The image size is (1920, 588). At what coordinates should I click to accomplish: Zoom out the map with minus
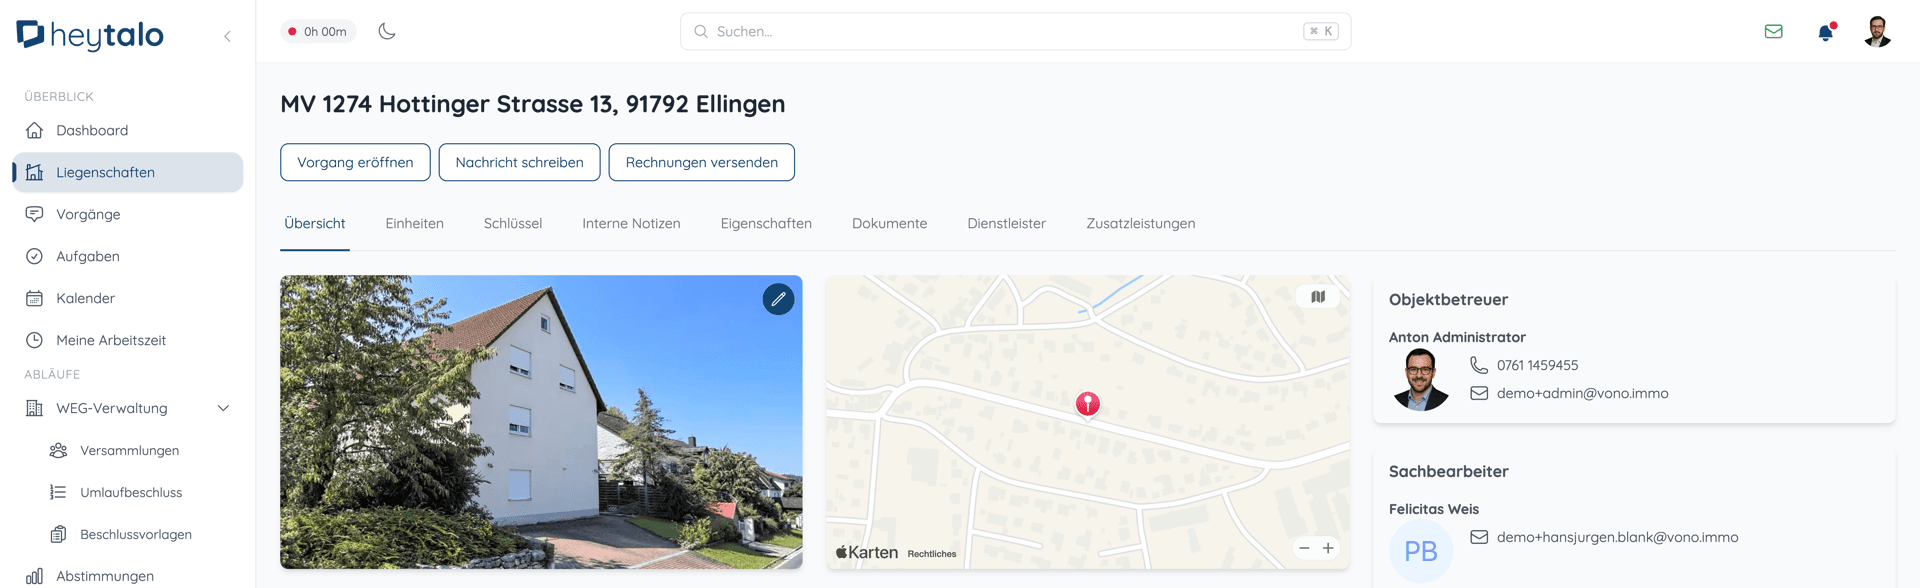[x=1304, y=548]
